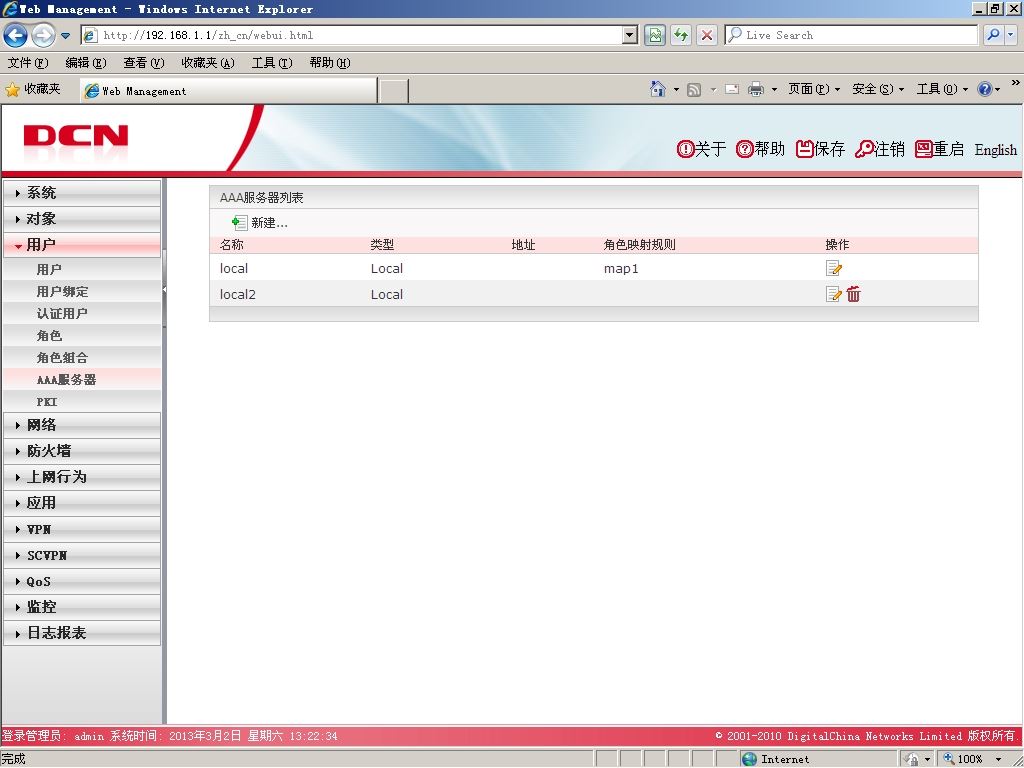1024x768 pixels.
Task: Expand the QoS menu section
Action: tap(82, 581)
